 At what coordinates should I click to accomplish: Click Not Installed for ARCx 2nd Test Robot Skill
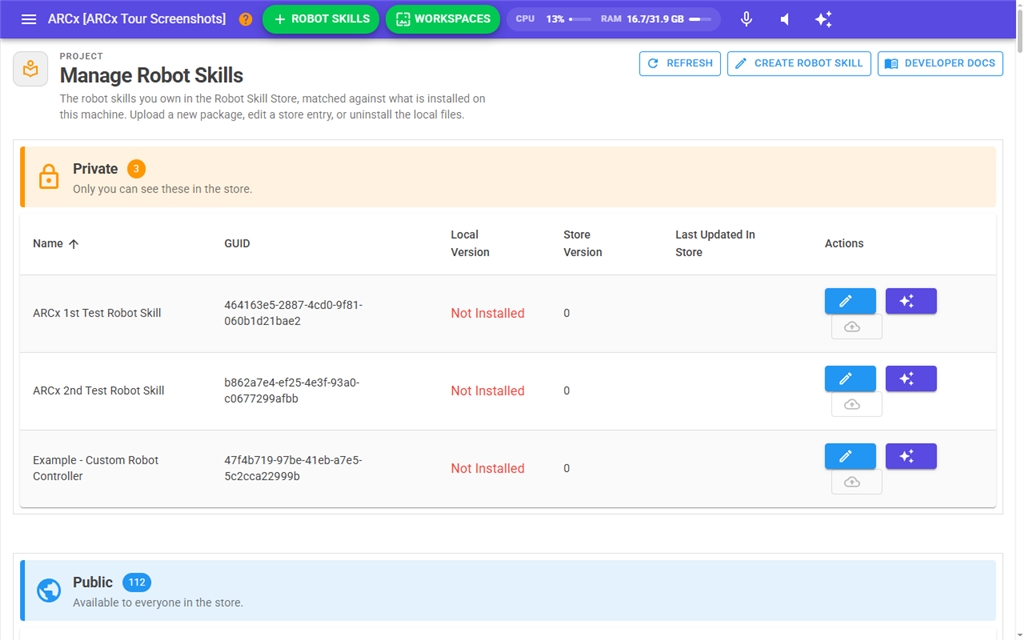coord(487,391)
